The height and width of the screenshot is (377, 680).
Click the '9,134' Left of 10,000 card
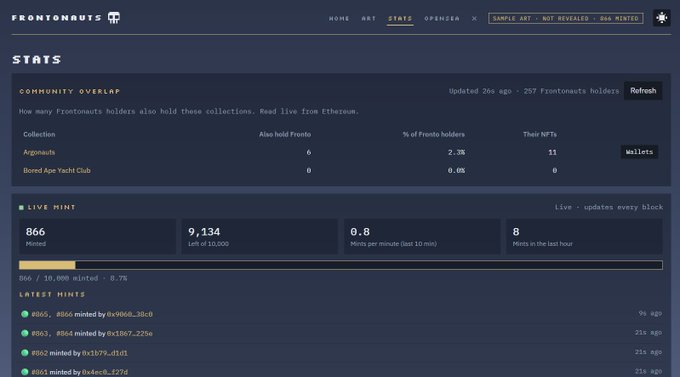(x=259, y=236)
